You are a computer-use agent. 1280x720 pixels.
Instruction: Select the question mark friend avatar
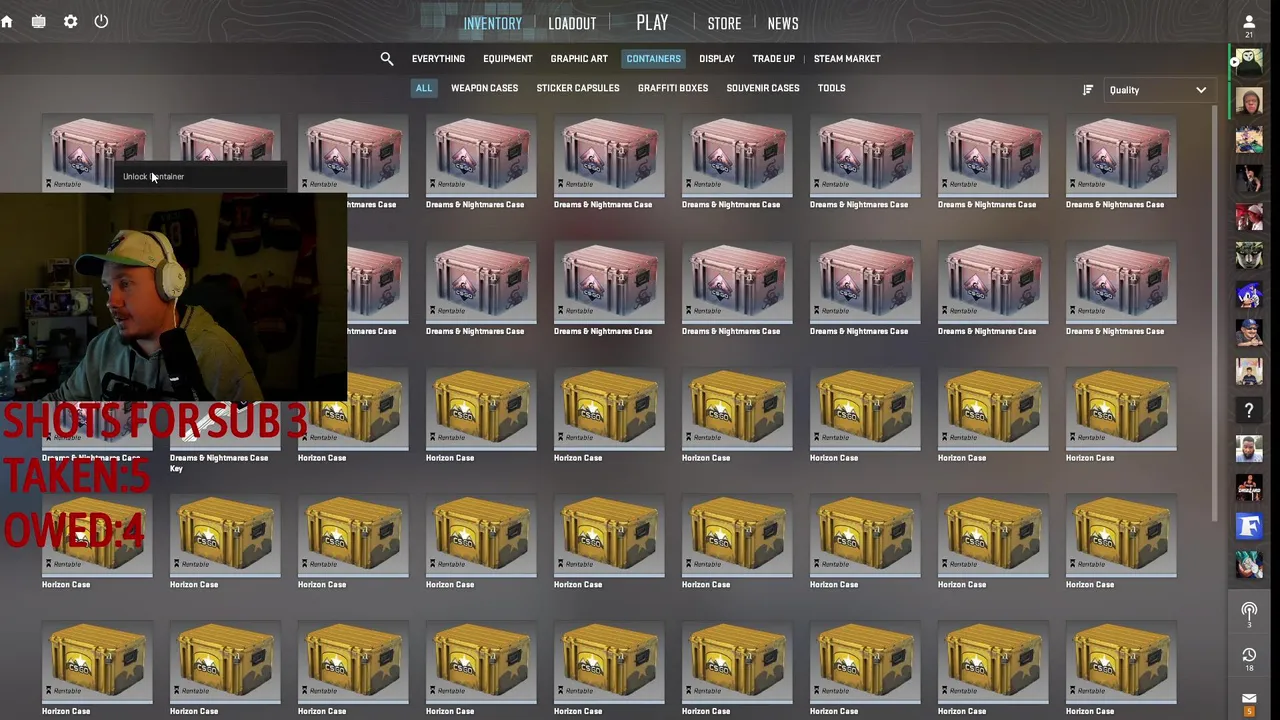pyautogui.click(x=1249, y=410)
